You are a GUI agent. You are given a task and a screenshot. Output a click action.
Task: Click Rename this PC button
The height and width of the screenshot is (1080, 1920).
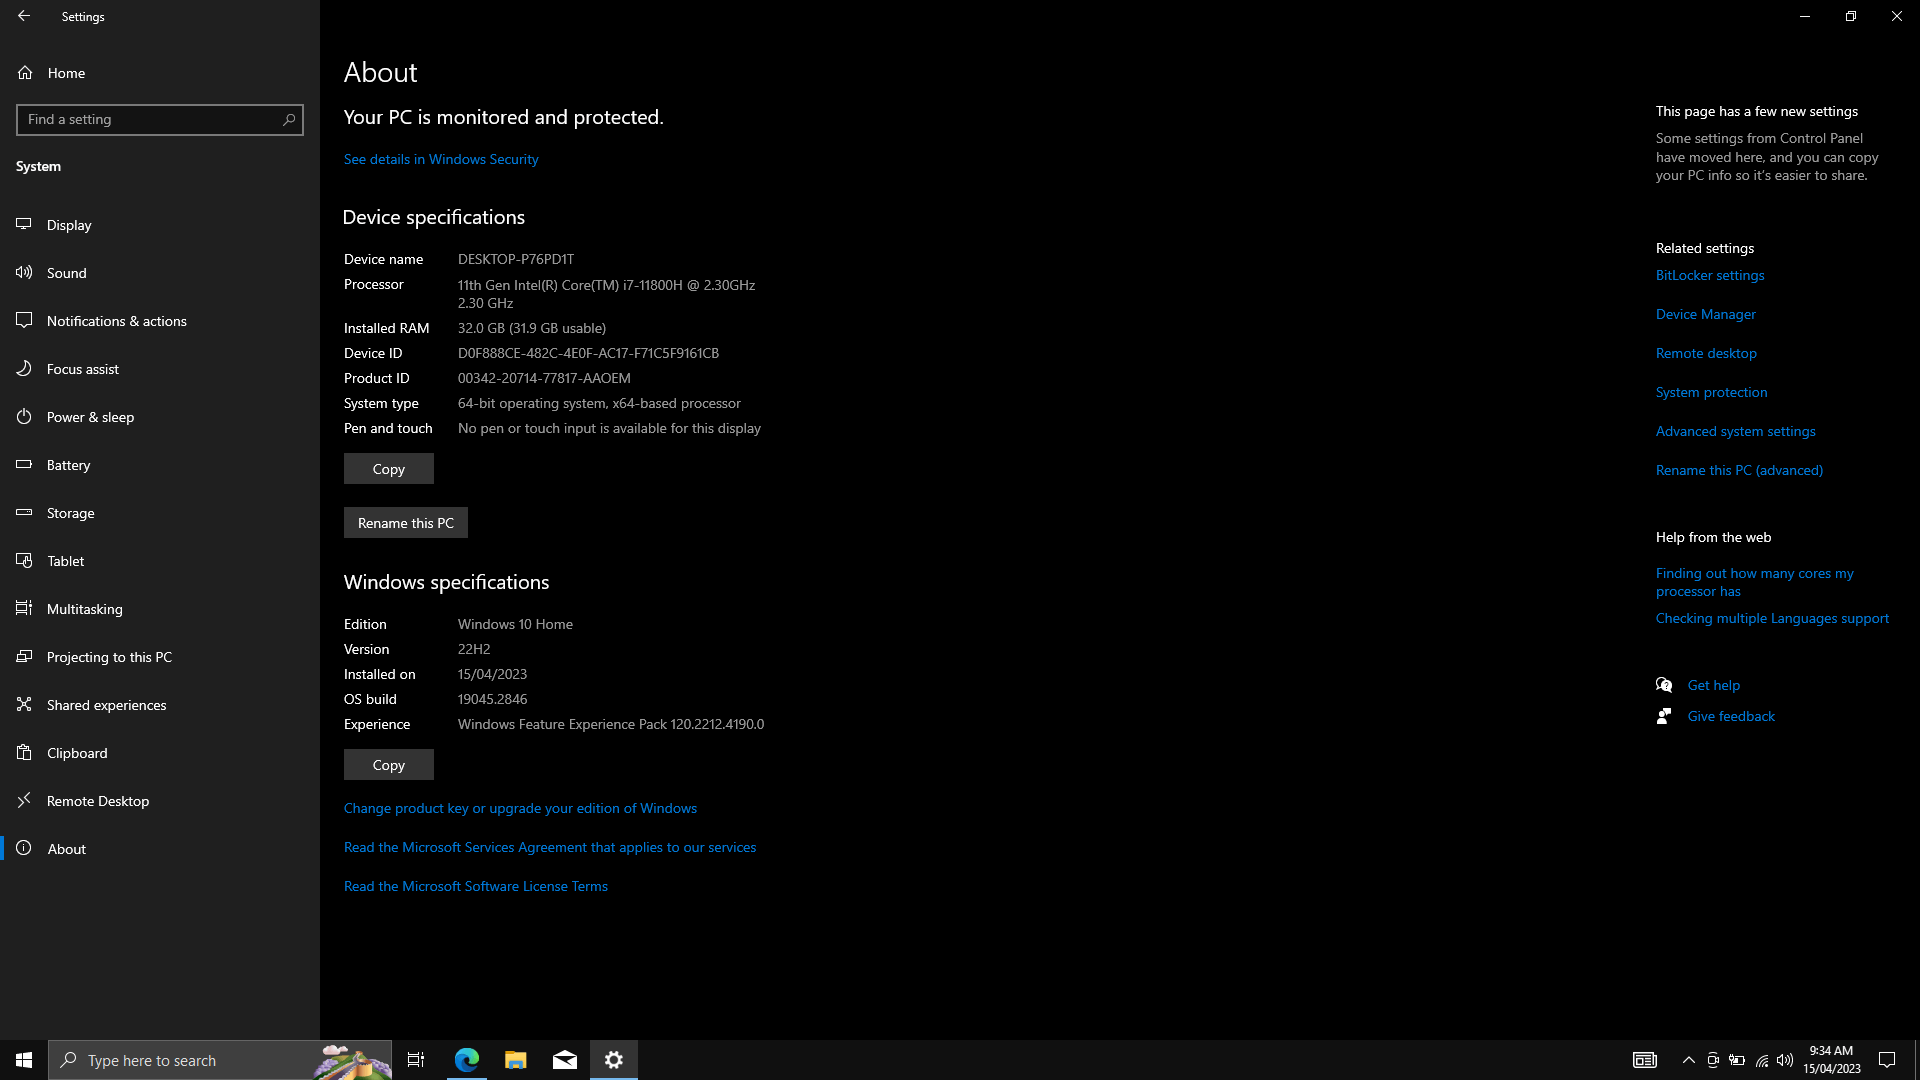click(x=406, y=523)
